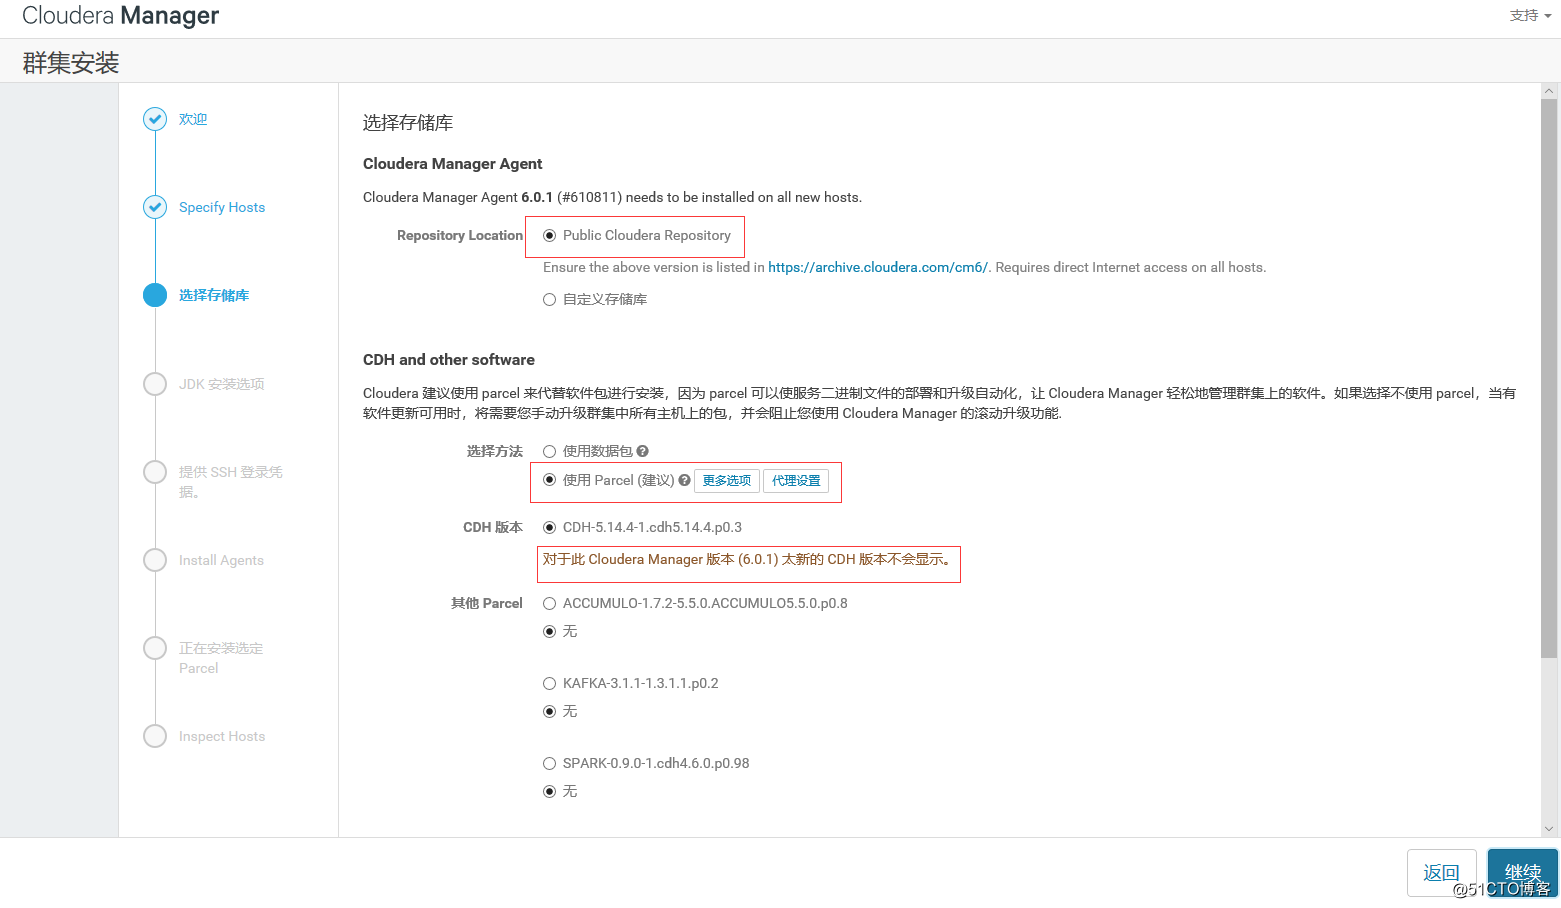Click the Inspect Hosts step circle
This screenshot has height=908, width=1561.
(155, 736)
